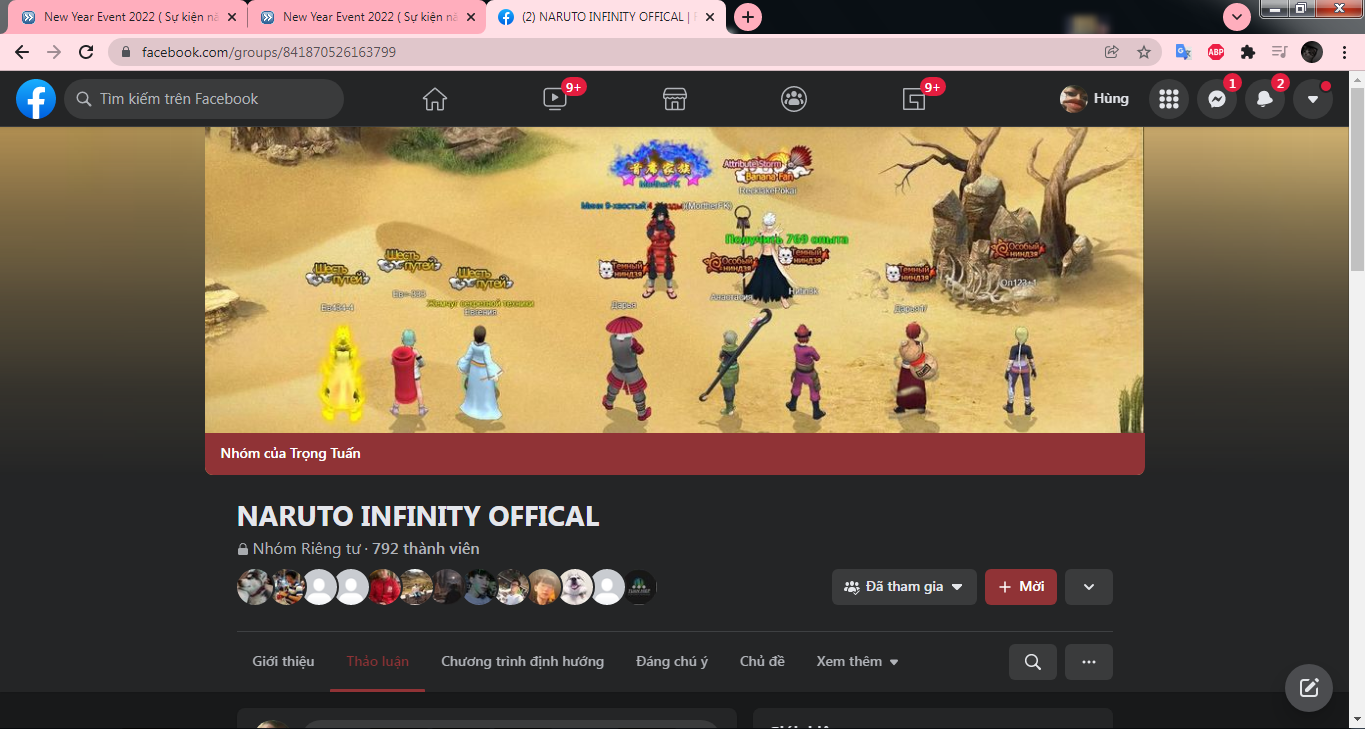1365x729 pixels.
Task: Open the 'Chương trình định hướng' tab
Action: pyautogui.click(x=523, y=661)
